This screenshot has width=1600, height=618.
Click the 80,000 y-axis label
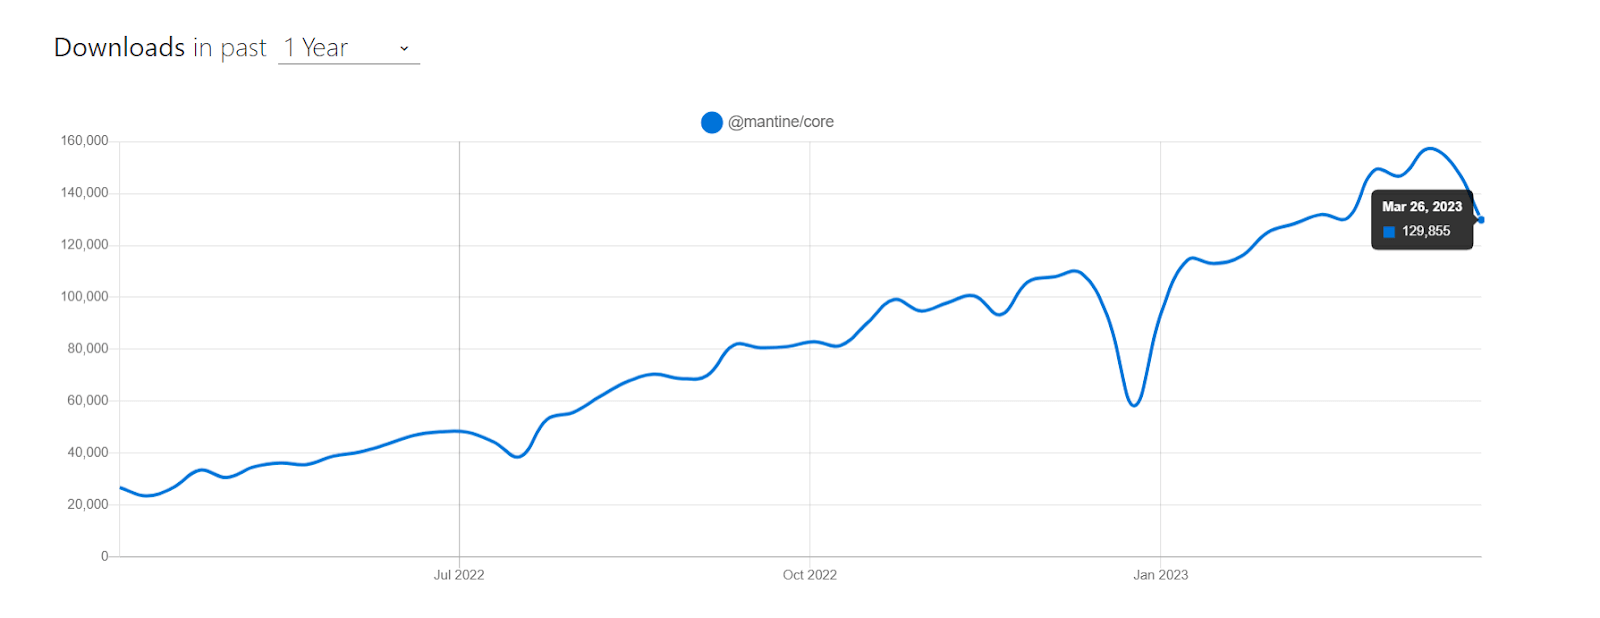click(87, 349)
